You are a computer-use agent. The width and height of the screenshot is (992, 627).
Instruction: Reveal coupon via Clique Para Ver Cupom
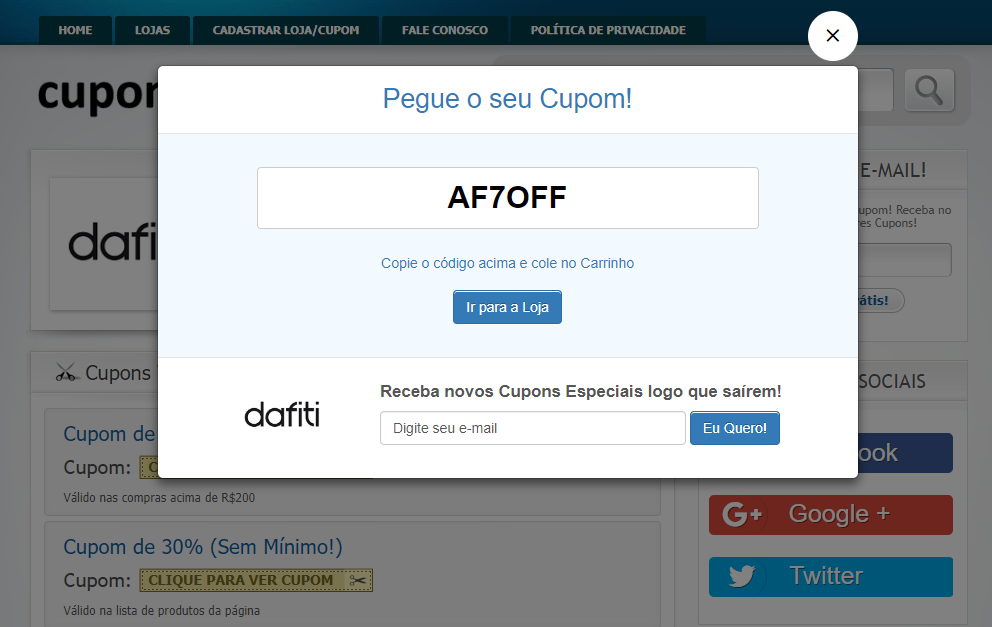tap(256, 580)
